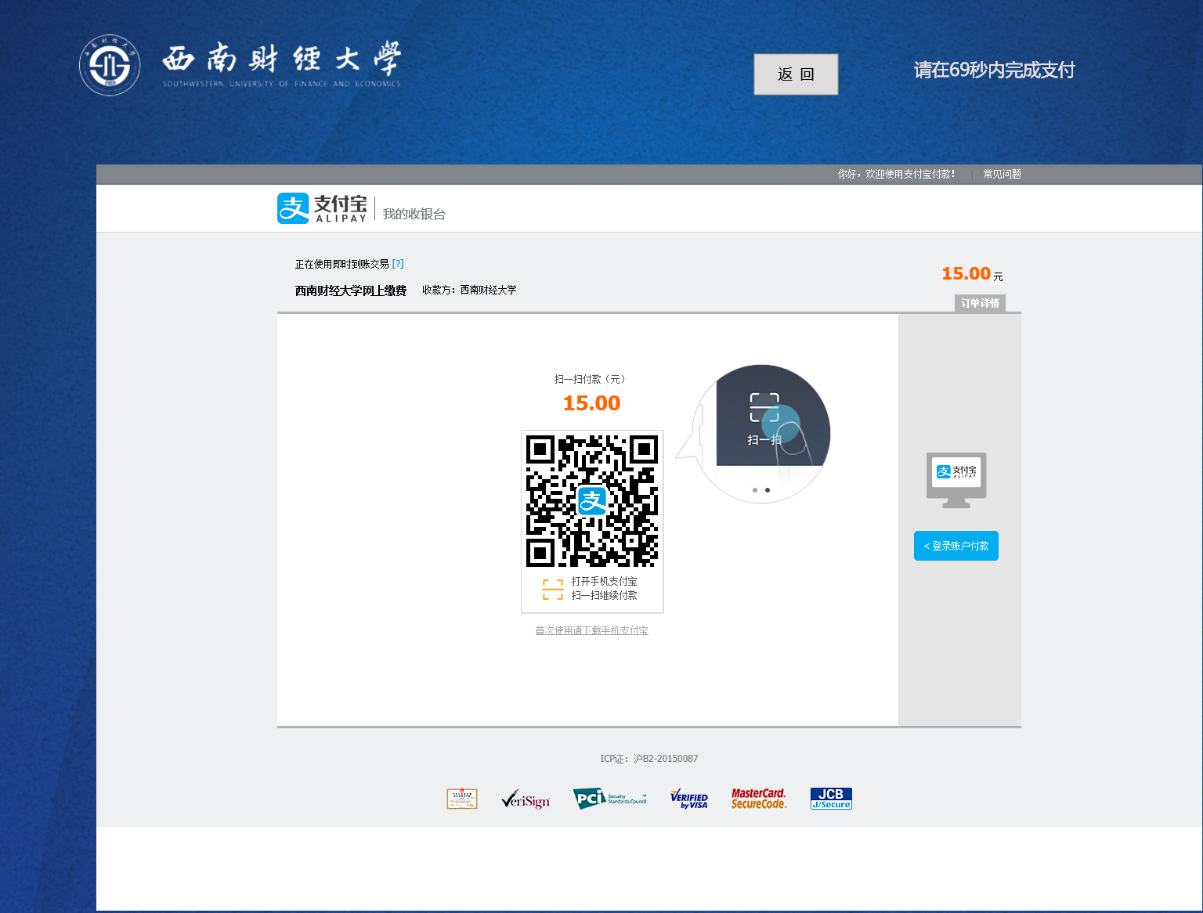Click the MasterCard SecureCode badge

pos(759,798)
